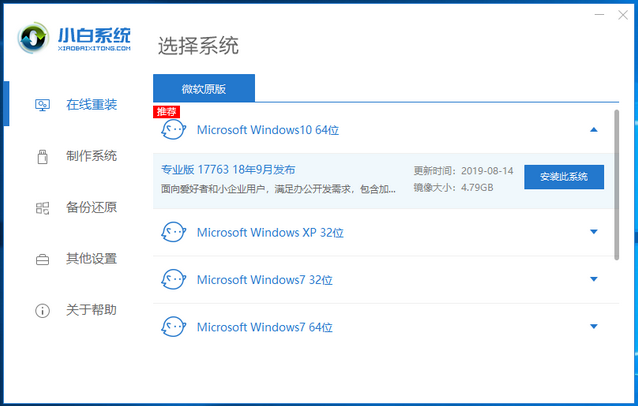Click the Windows10 64位 face icon
The image size is (638, 406).
174,130
